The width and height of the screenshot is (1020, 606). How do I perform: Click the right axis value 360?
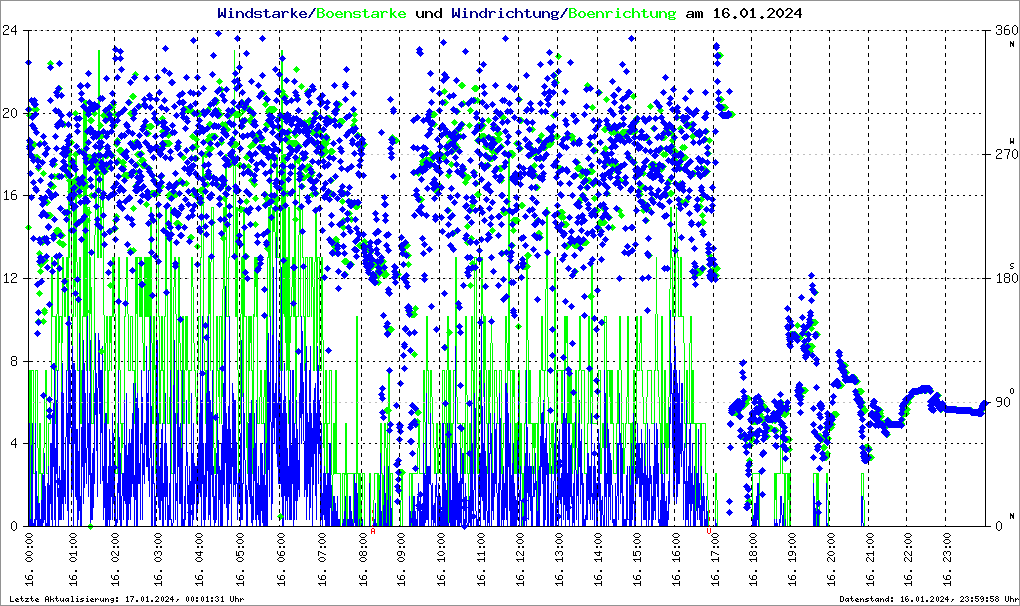pos(1007,30)
